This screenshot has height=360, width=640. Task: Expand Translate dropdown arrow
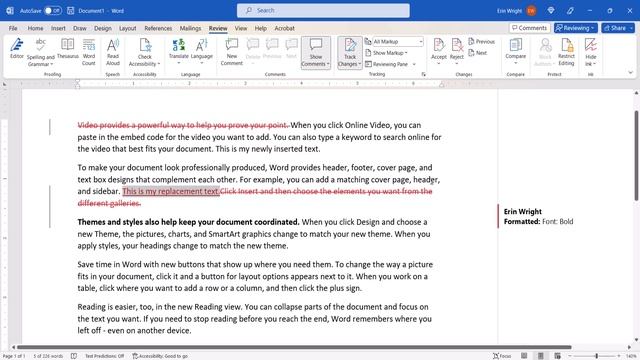point(178,63)
